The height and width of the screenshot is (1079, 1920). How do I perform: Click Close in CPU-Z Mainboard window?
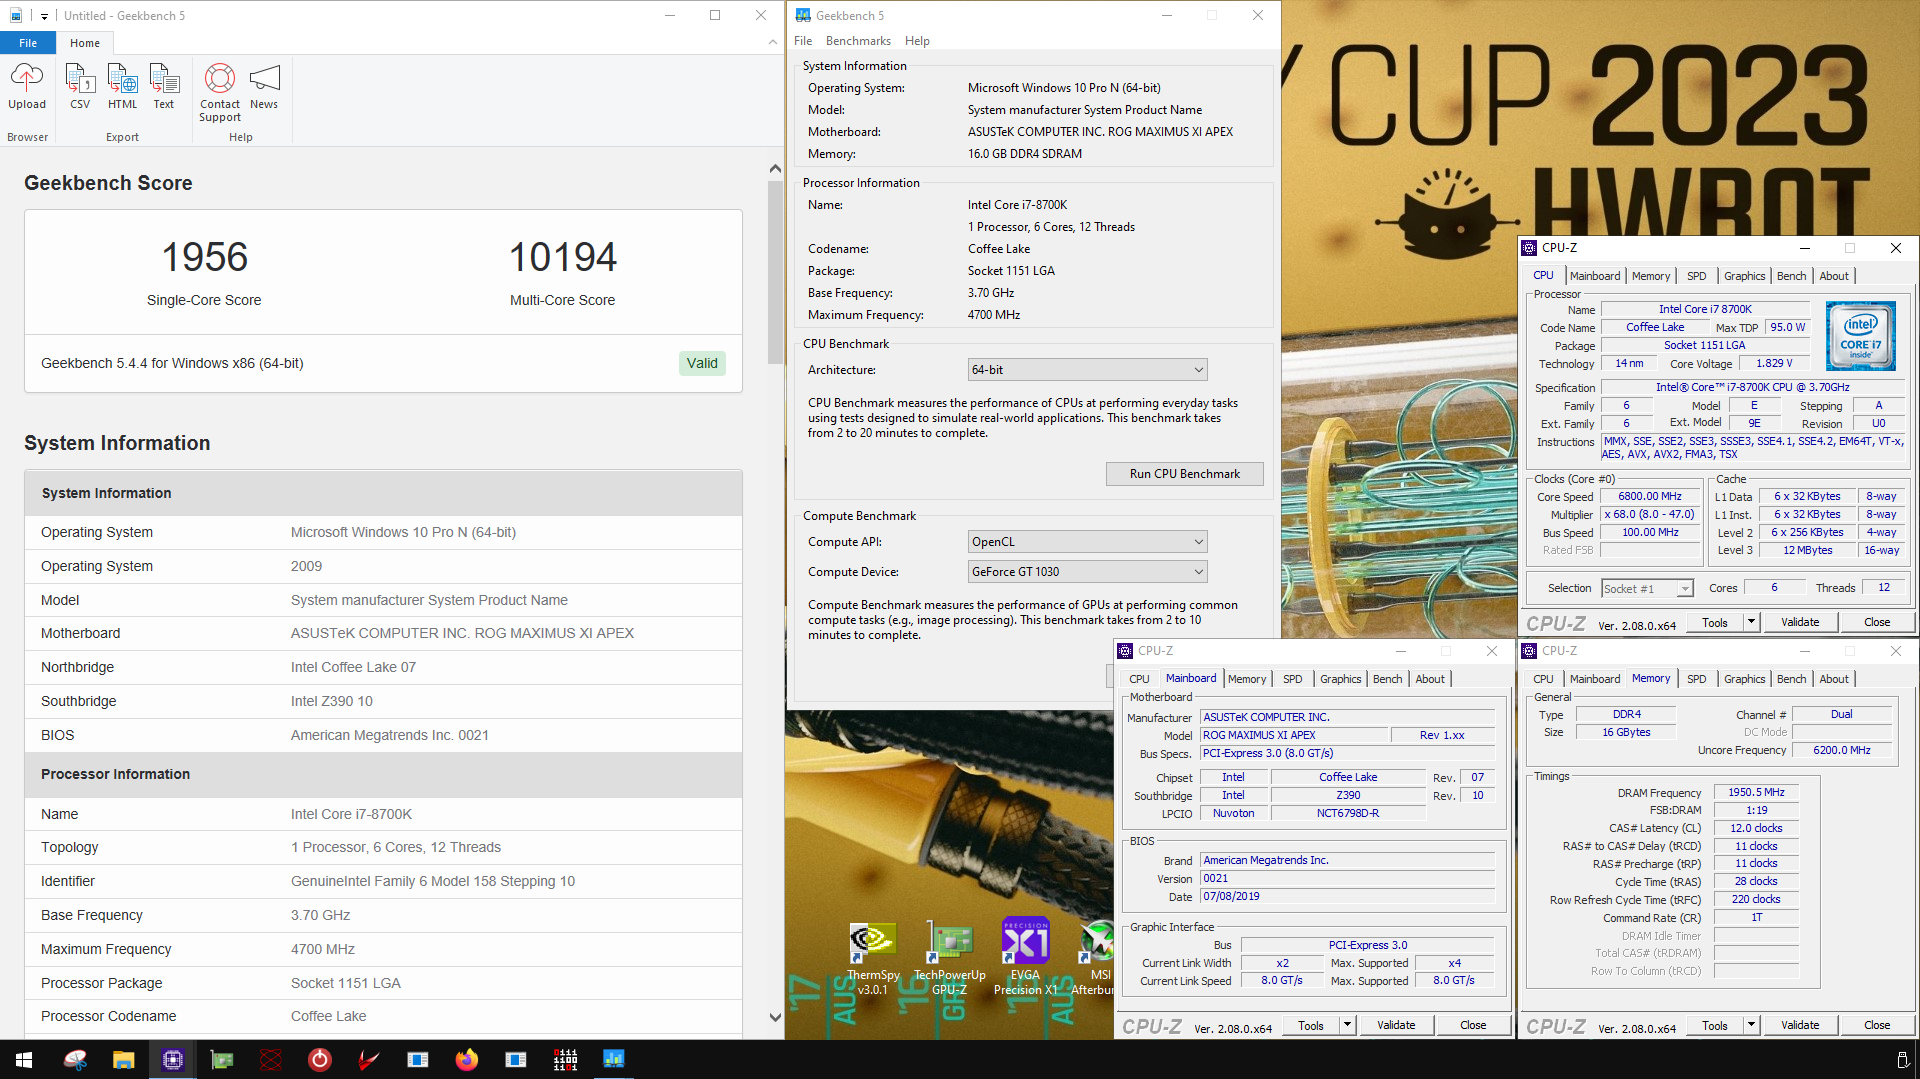(1473, 1025)
